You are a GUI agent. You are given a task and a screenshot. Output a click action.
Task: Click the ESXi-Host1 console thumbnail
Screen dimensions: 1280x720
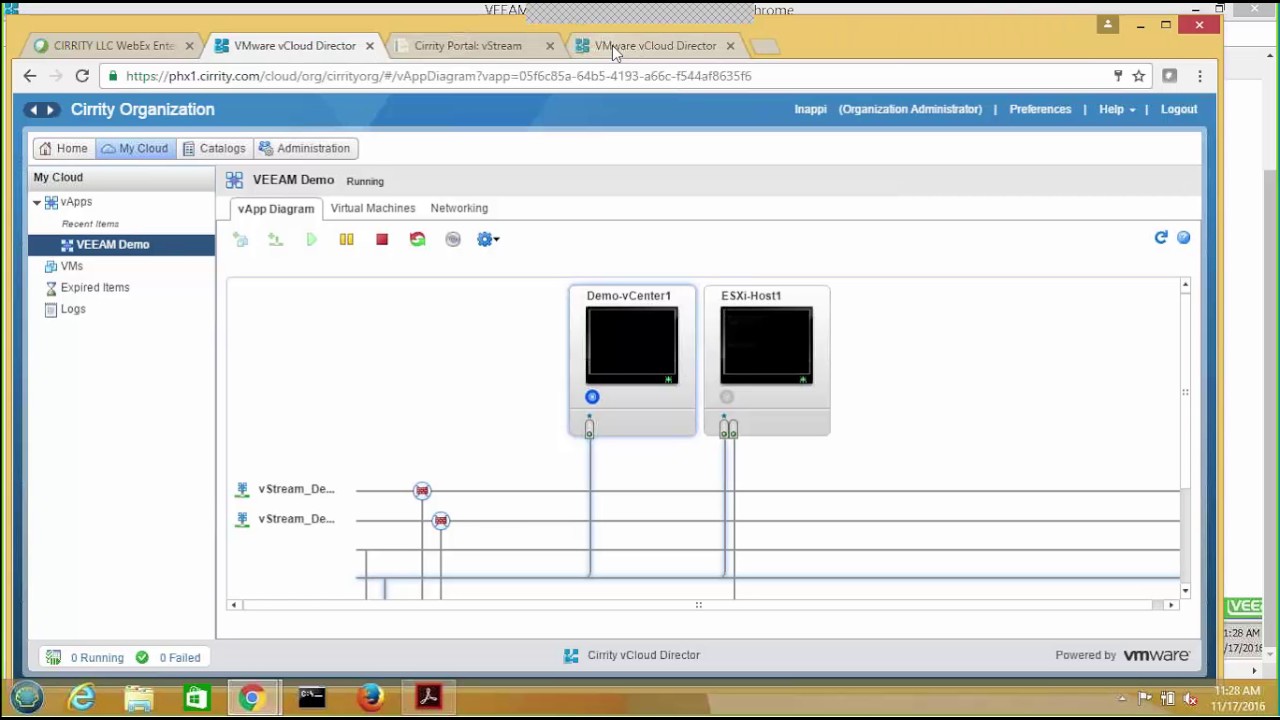tap(767, 346)
